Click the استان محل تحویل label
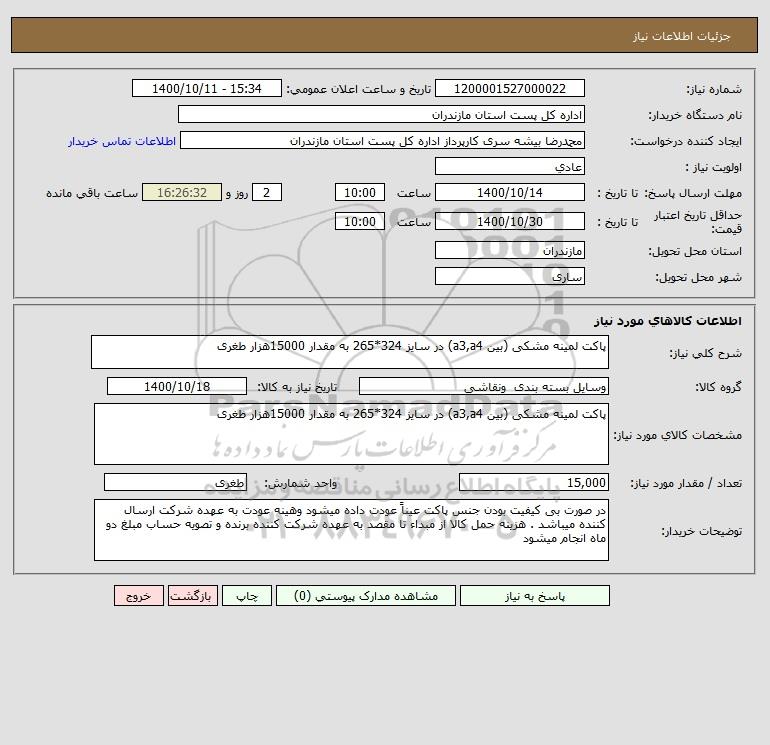This screenshot has width=770, height=745. pos(695,251)
